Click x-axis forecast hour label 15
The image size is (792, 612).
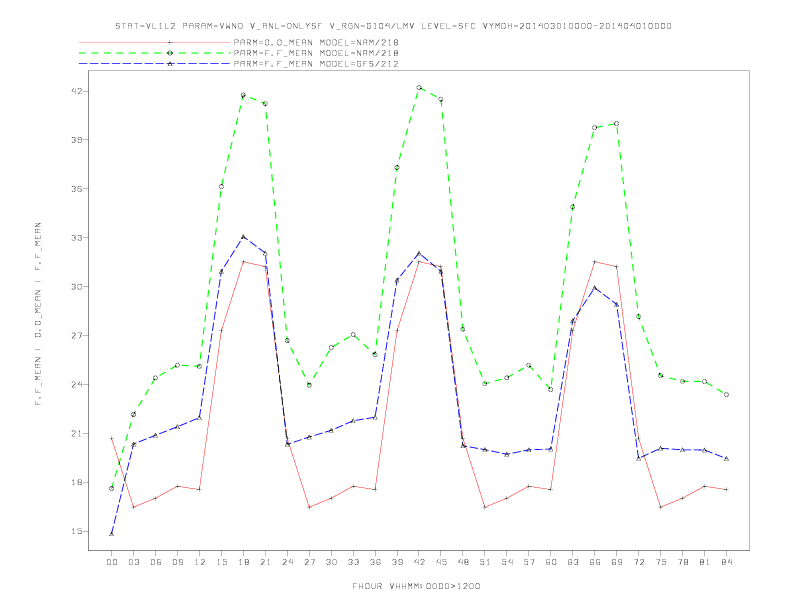click(221, 562)
